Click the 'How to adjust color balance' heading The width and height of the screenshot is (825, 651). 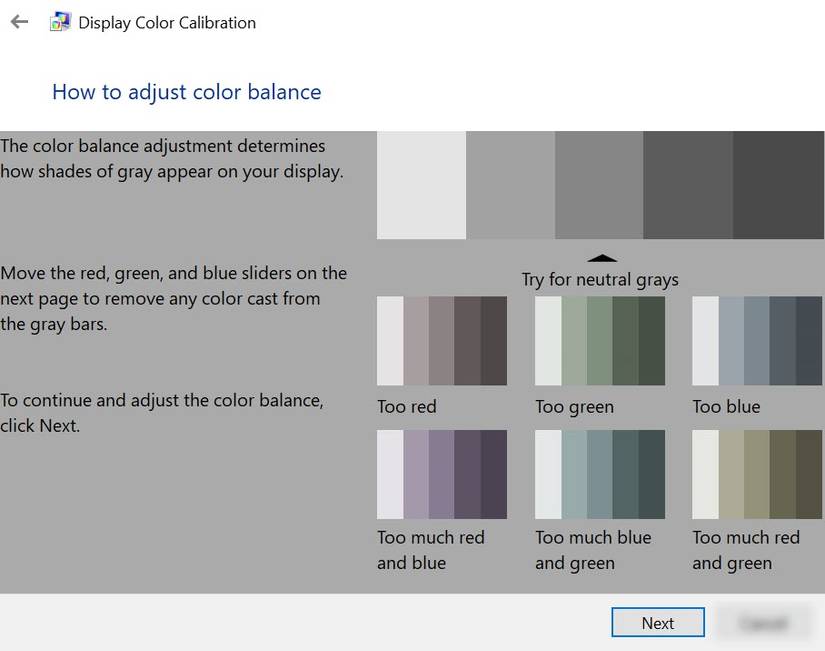coord(186,91)
